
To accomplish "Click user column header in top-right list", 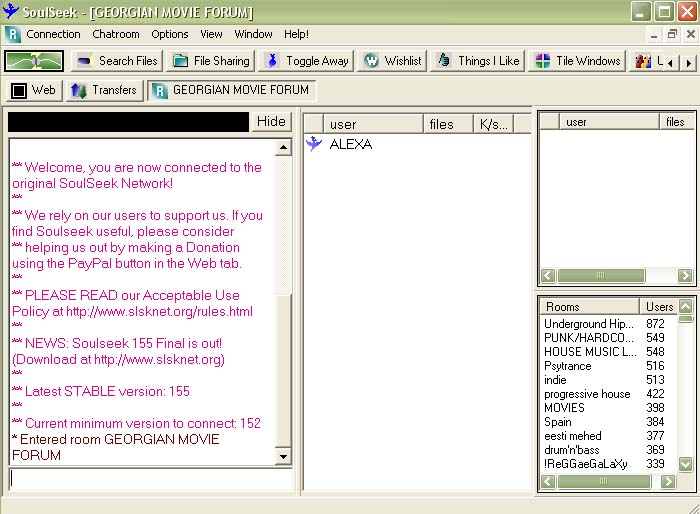I will (609, 122).
